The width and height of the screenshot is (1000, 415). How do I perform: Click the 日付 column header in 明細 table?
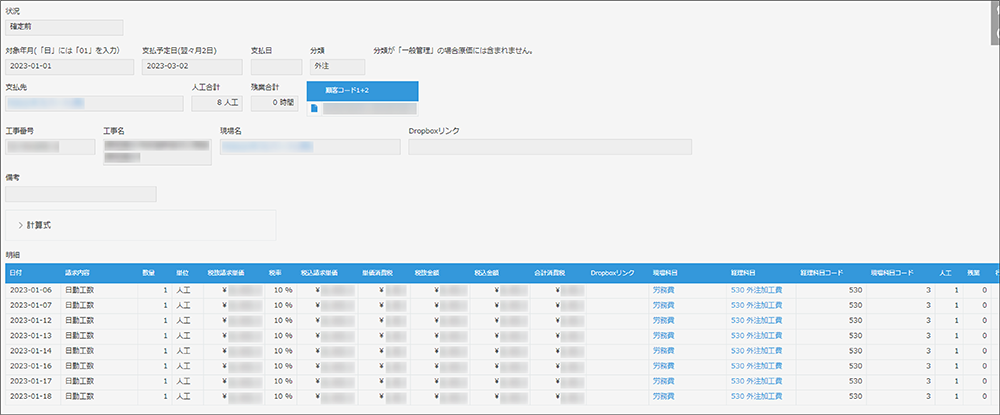19,272
